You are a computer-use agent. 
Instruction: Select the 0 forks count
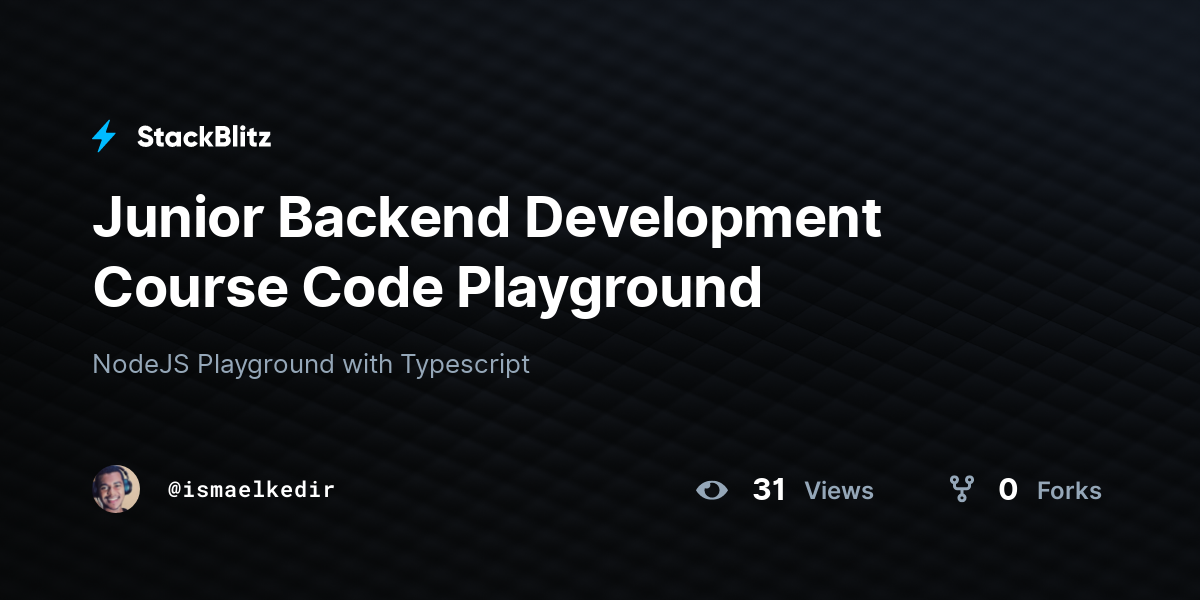[1007, 490]
